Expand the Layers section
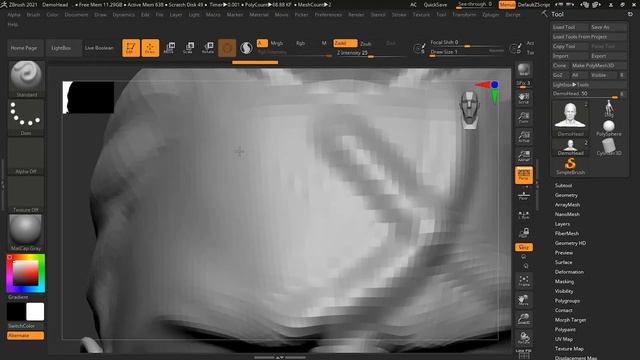Image resolution: width=640 pixels, height=360 pixels. point(562,224)
